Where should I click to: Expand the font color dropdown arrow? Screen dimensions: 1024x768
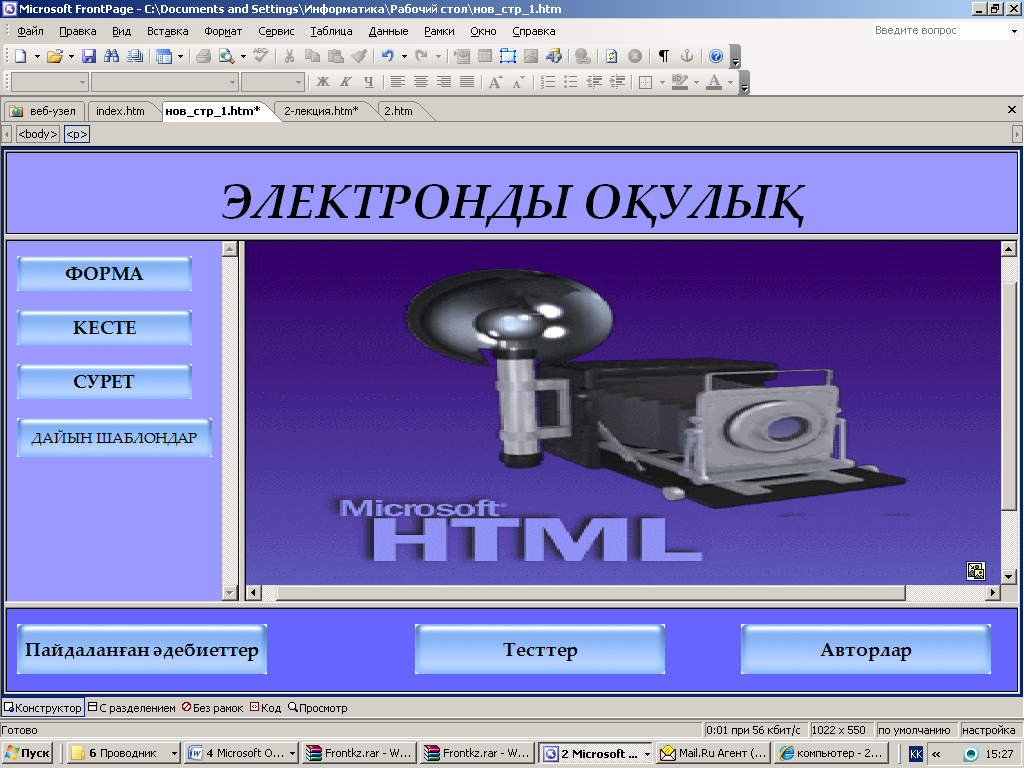click(730, 82)
